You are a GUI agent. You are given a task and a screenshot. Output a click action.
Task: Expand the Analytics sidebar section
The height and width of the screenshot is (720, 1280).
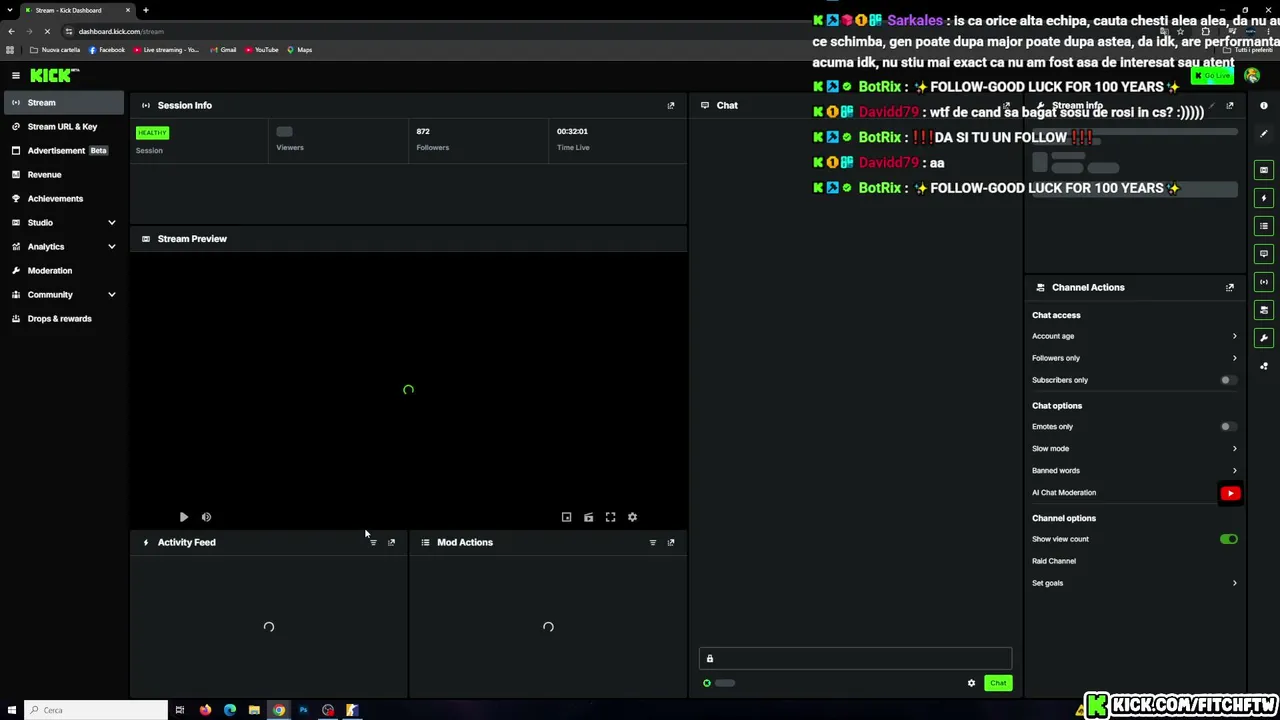64,246
